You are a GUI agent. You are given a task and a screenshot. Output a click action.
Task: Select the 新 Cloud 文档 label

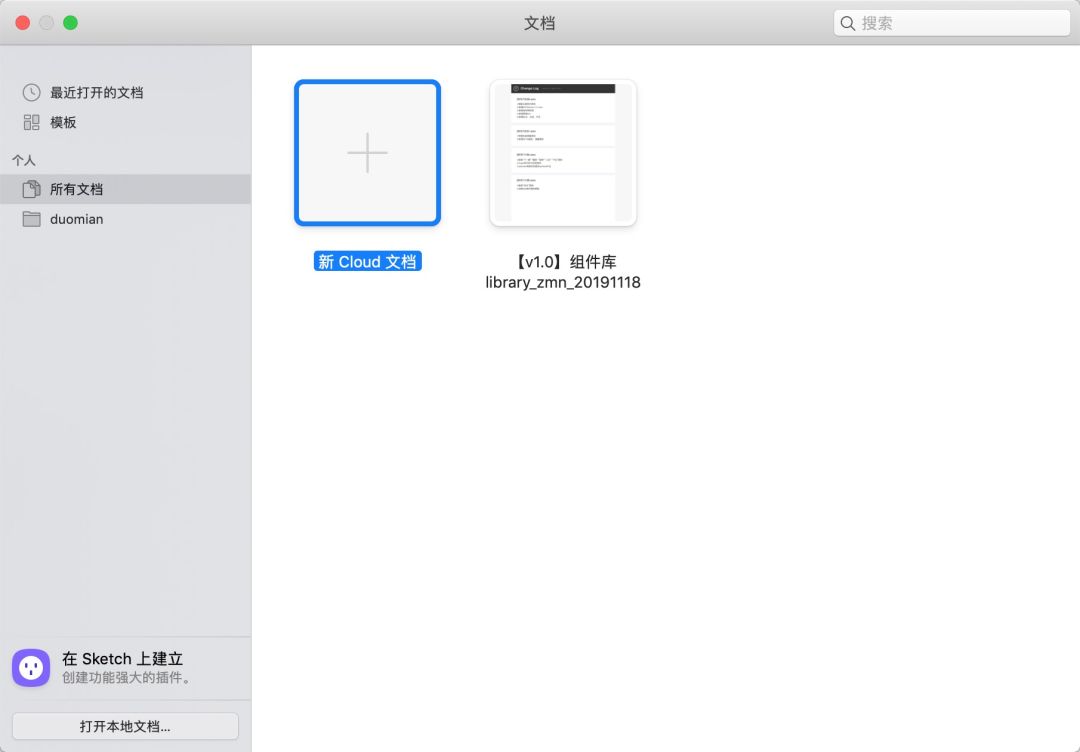point(367,262)
